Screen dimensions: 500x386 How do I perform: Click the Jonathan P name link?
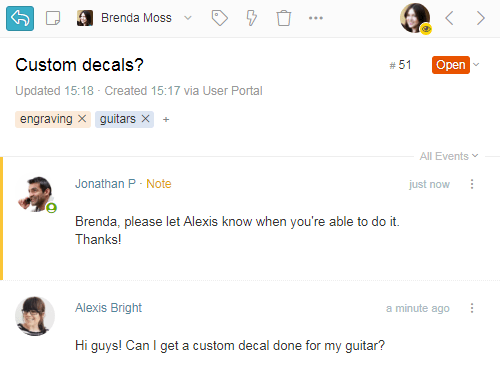[x=105, y=184]
